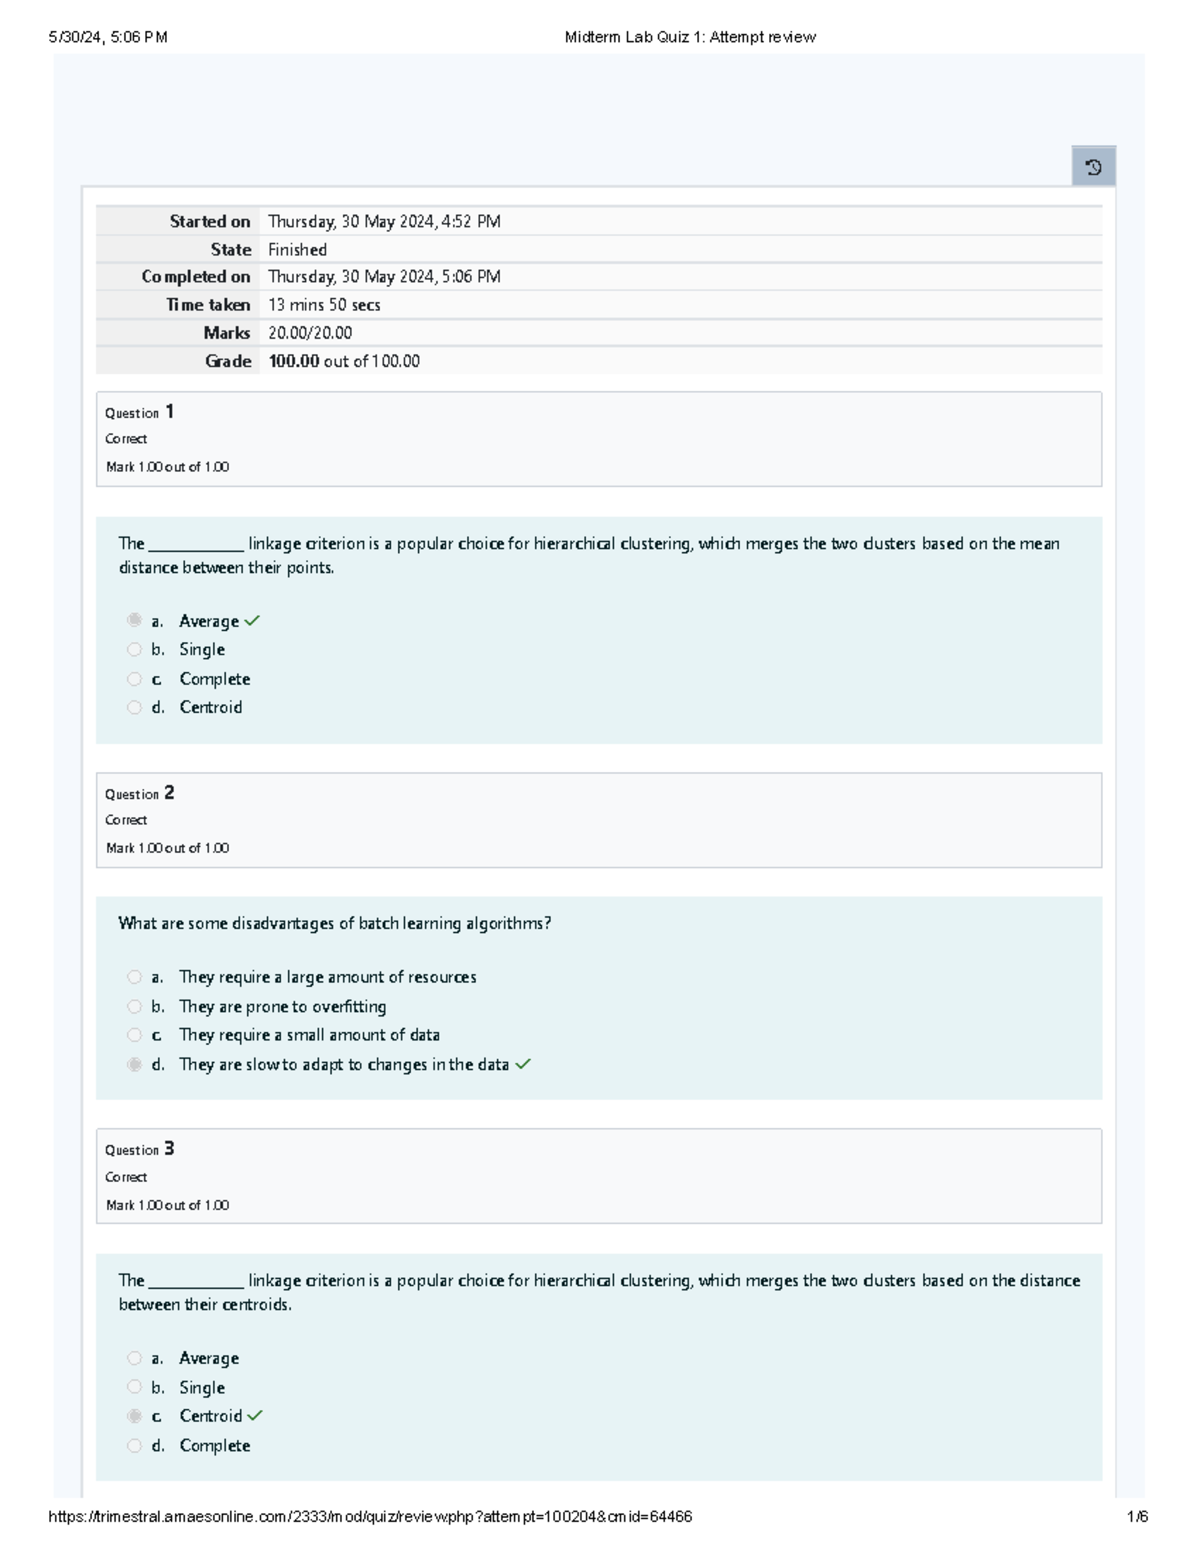This screenshot has width=1200, height=1553.
Task: Click the history clock icon button
Action: coord(1093,167)
